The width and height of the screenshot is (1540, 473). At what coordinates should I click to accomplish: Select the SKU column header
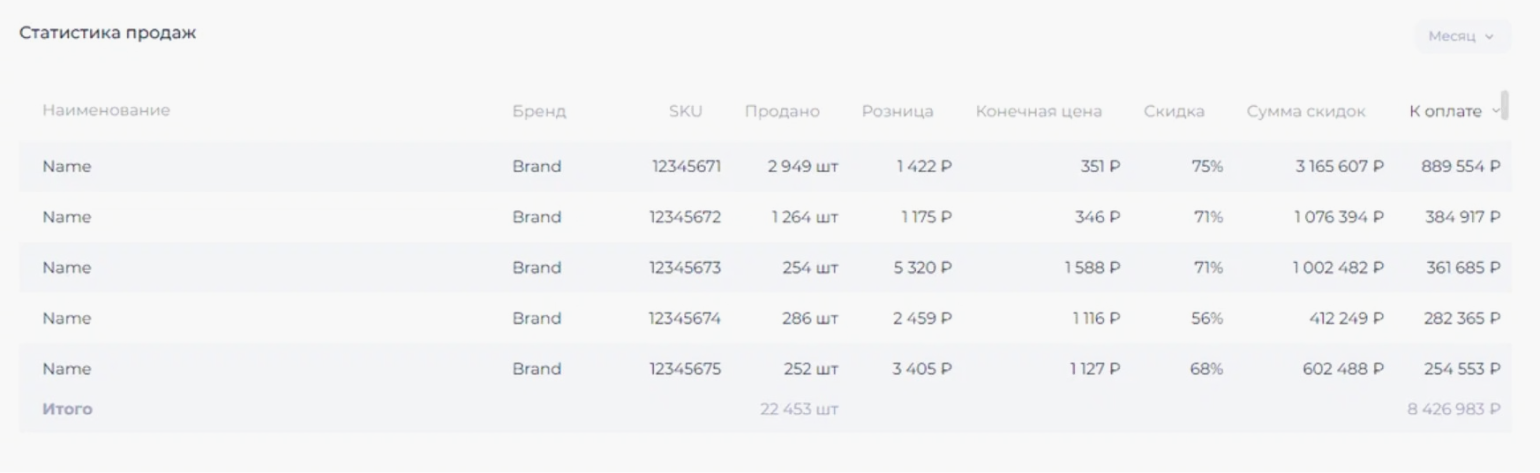click(x=686, y=111)
